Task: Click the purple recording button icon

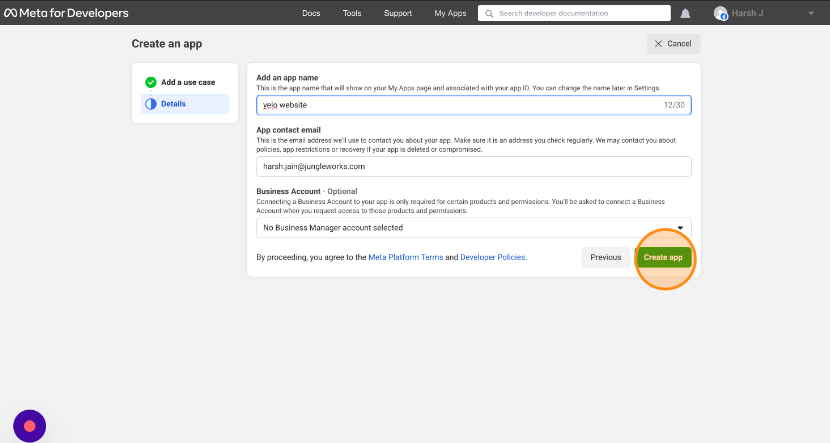Action: pos(30,426)
